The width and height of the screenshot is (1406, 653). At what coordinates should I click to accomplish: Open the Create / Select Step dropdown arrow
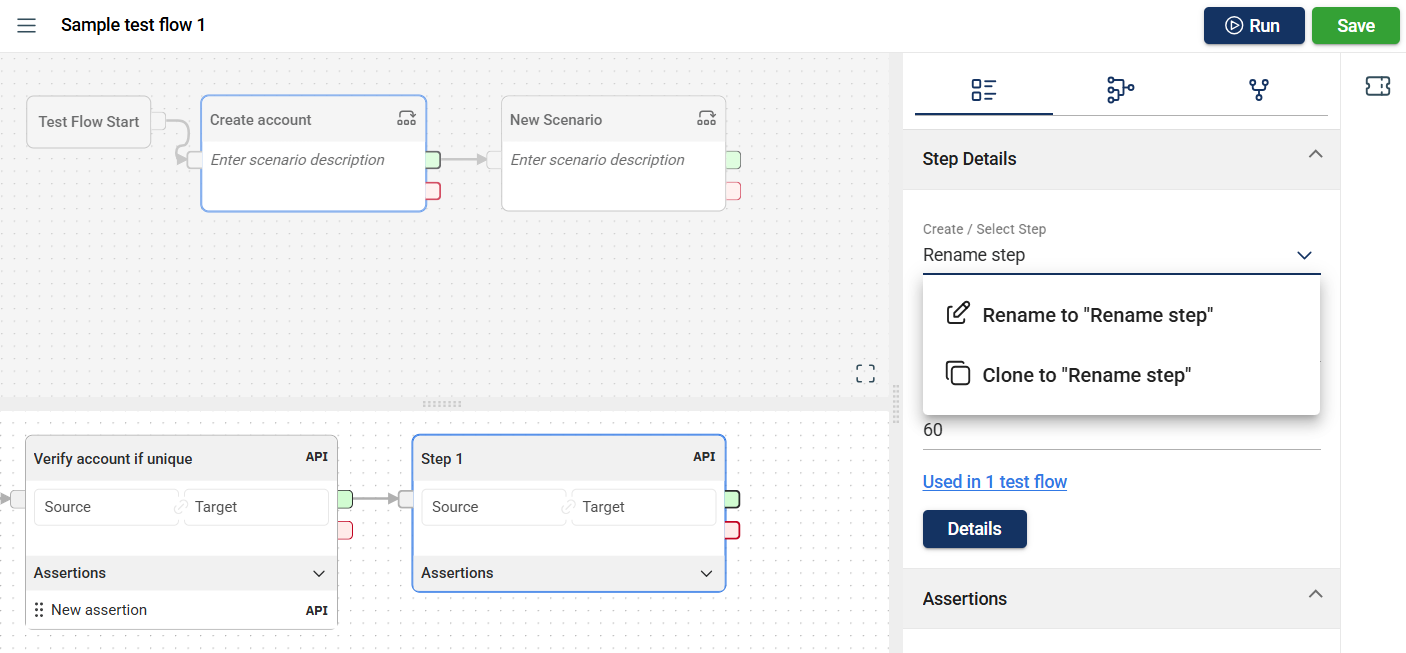click(x=1304, y=255)
